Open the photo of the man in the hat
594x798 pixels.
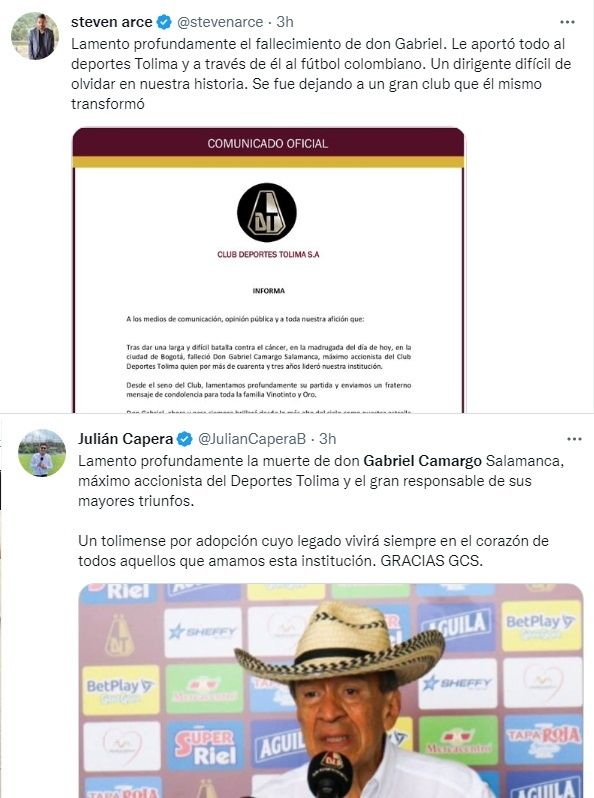[331, 691]
